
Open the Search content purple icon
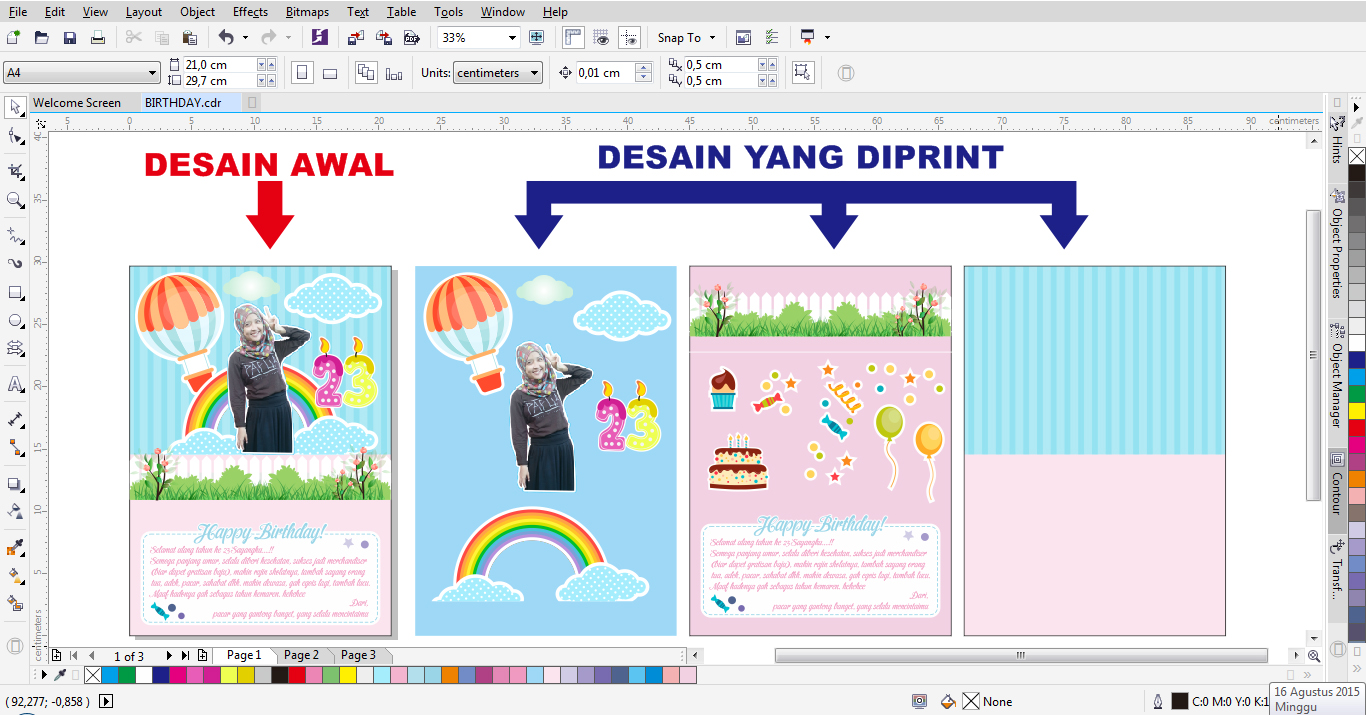[319, 38]
